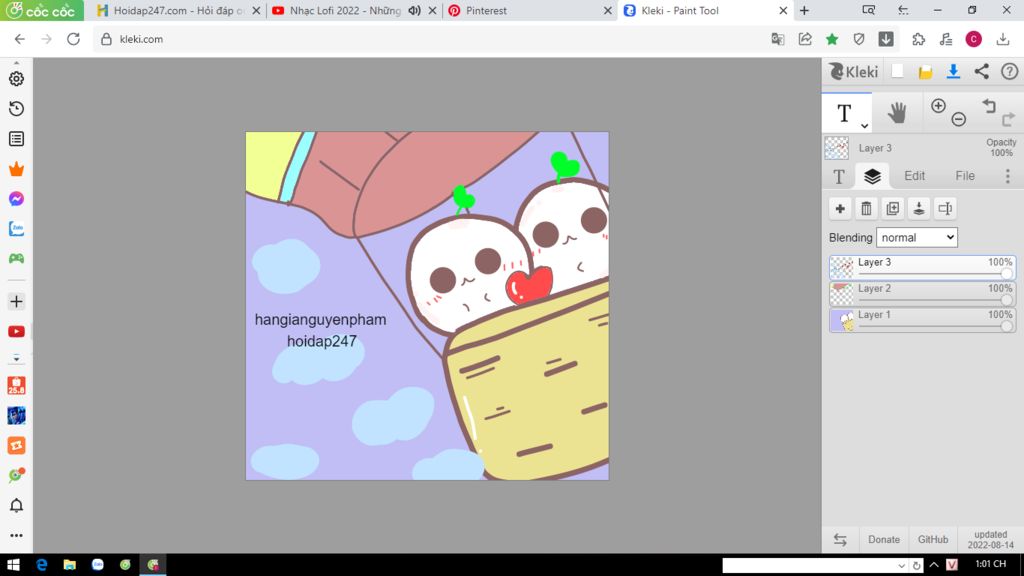Flip the Kleki interface side with arrows icon
This screenshot has width=1024, height=576.
point(840,539)
